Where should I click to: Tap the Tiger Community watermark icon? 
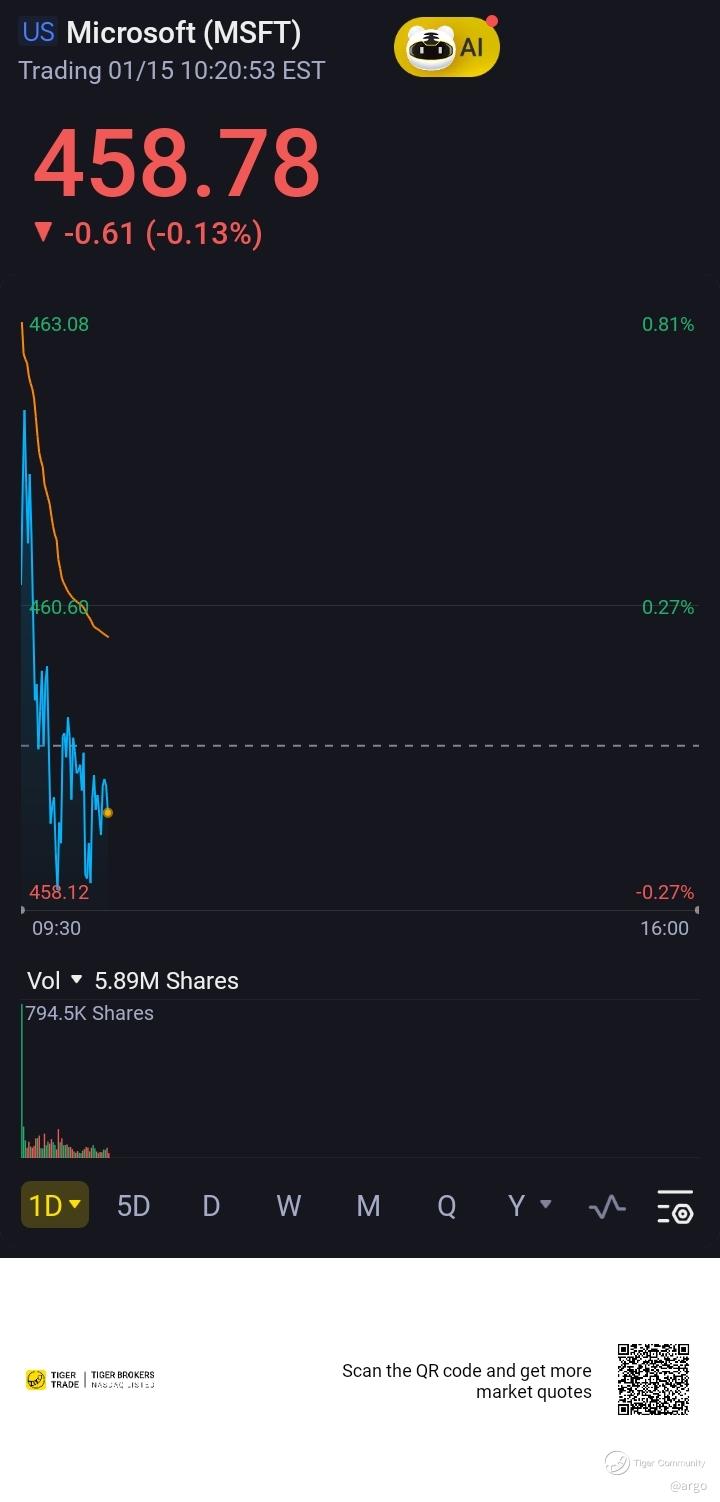[617, 1463]
